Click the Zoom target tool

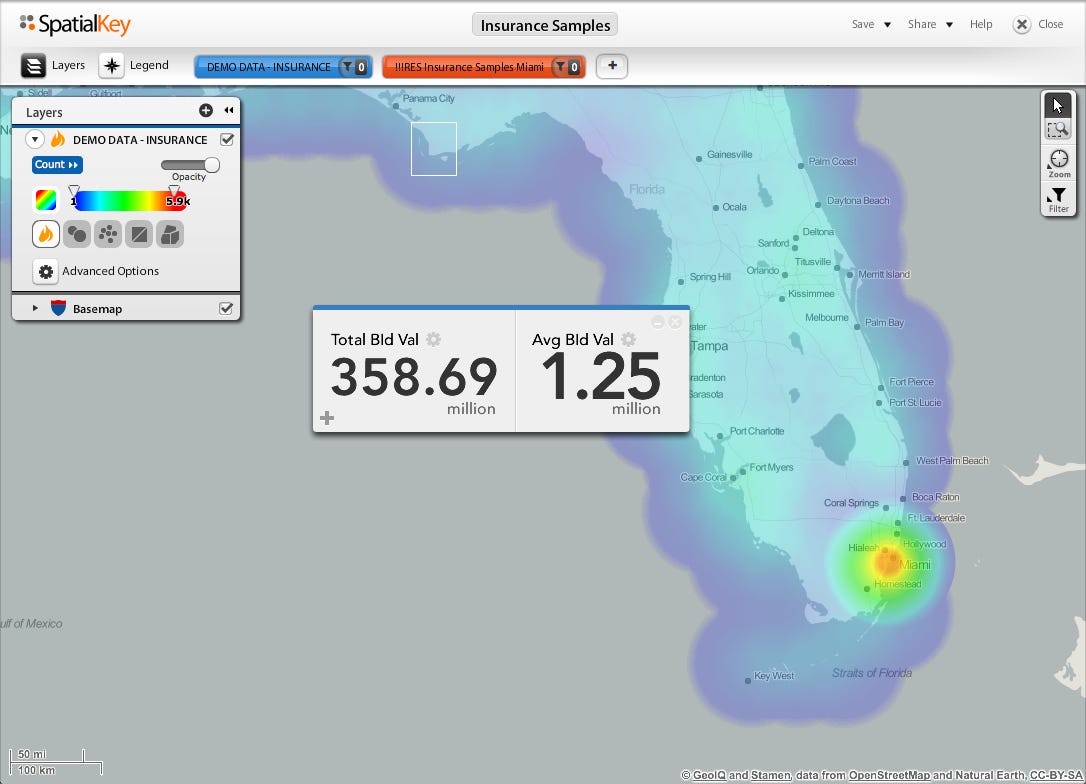pos(1058,163)
